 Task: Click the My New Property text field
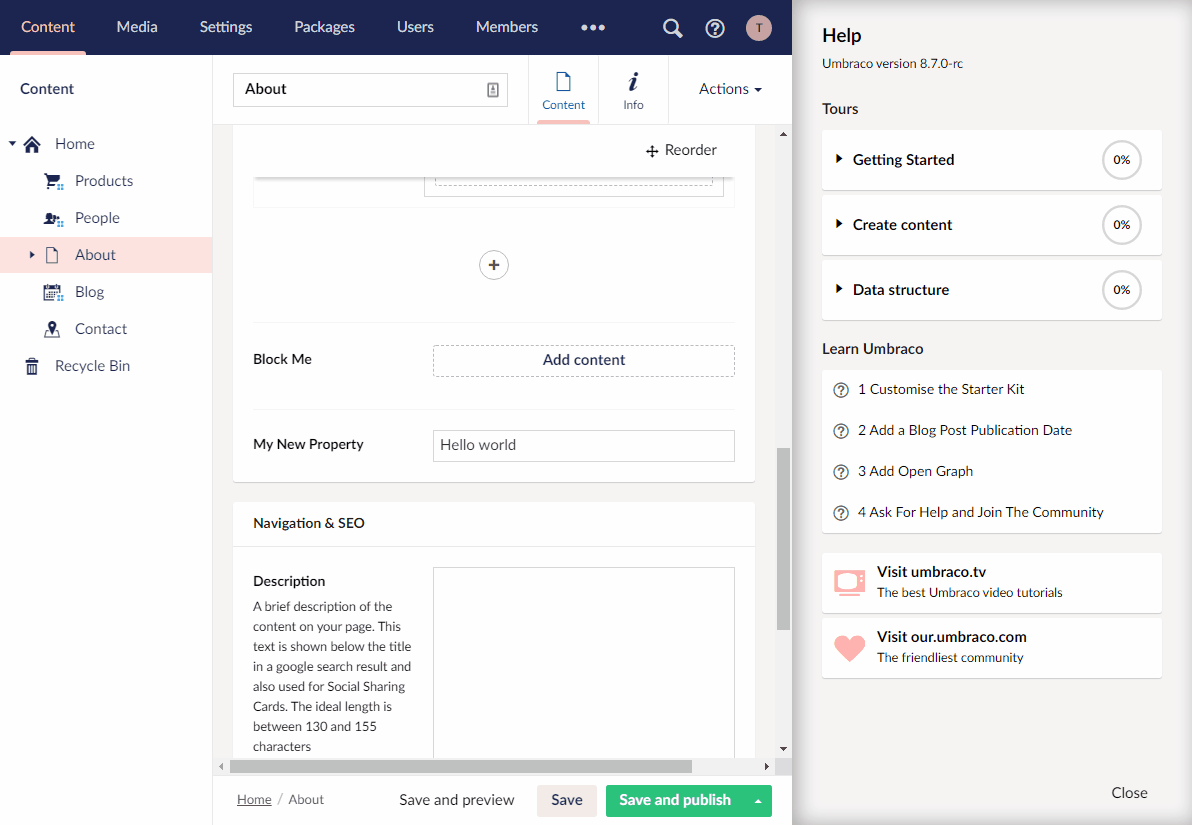(x=583, y=445)
